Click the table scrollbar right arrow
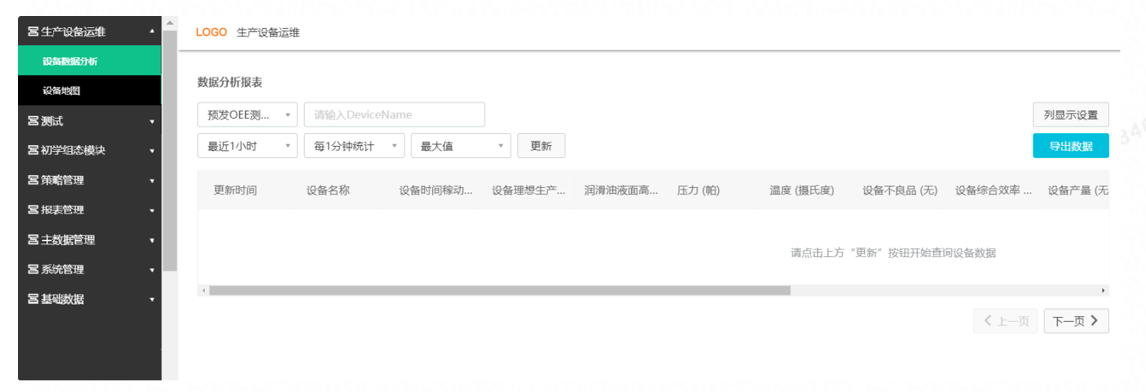This screenshot has height=392, width=1146. [1104, 290]
